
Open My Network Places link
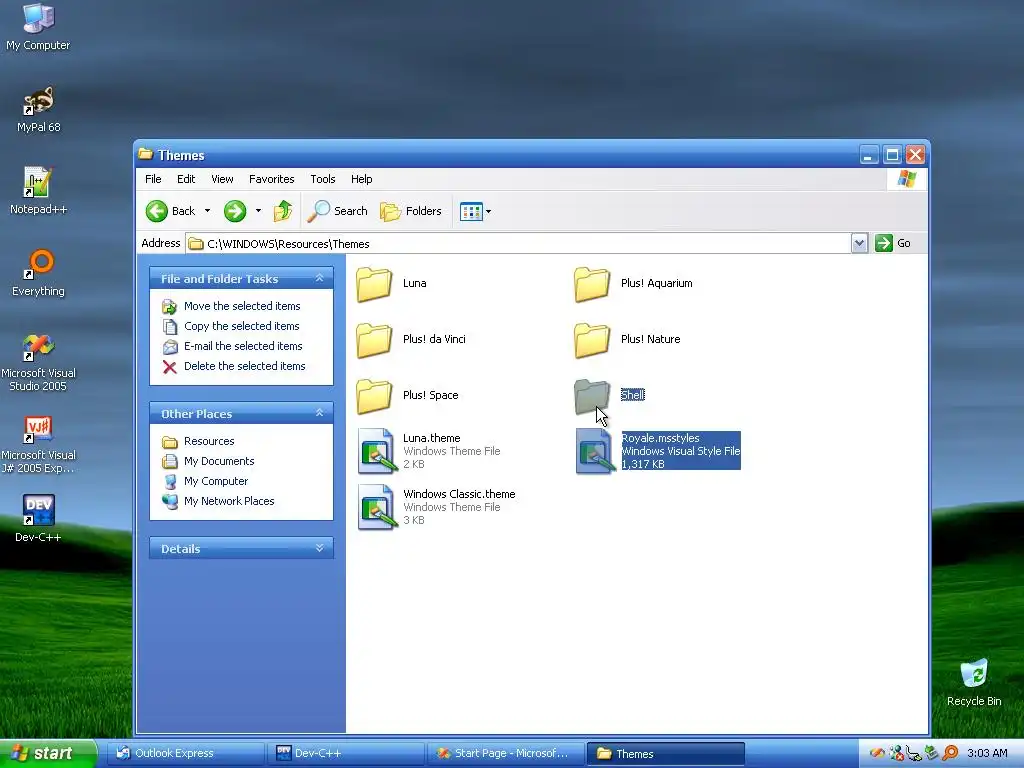pyautogui.click(x=229, y=502)
